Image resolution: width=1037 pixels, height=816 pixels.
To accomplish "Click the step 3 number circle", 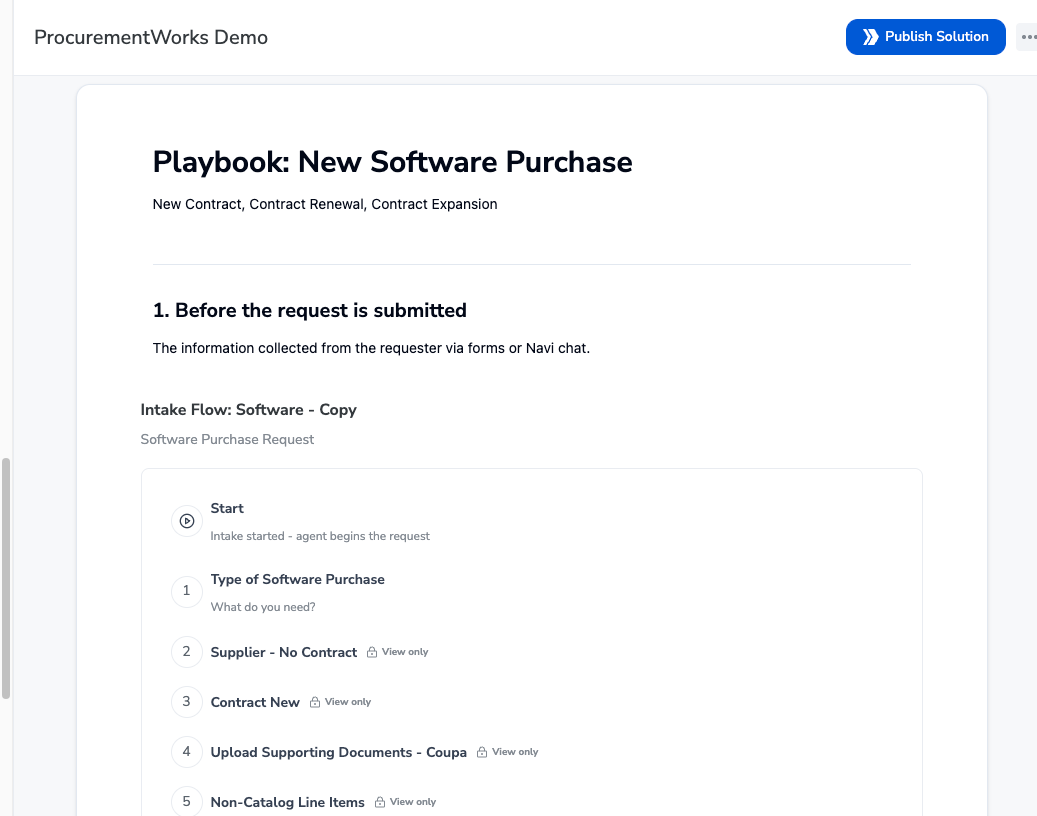I will point(187,702).
